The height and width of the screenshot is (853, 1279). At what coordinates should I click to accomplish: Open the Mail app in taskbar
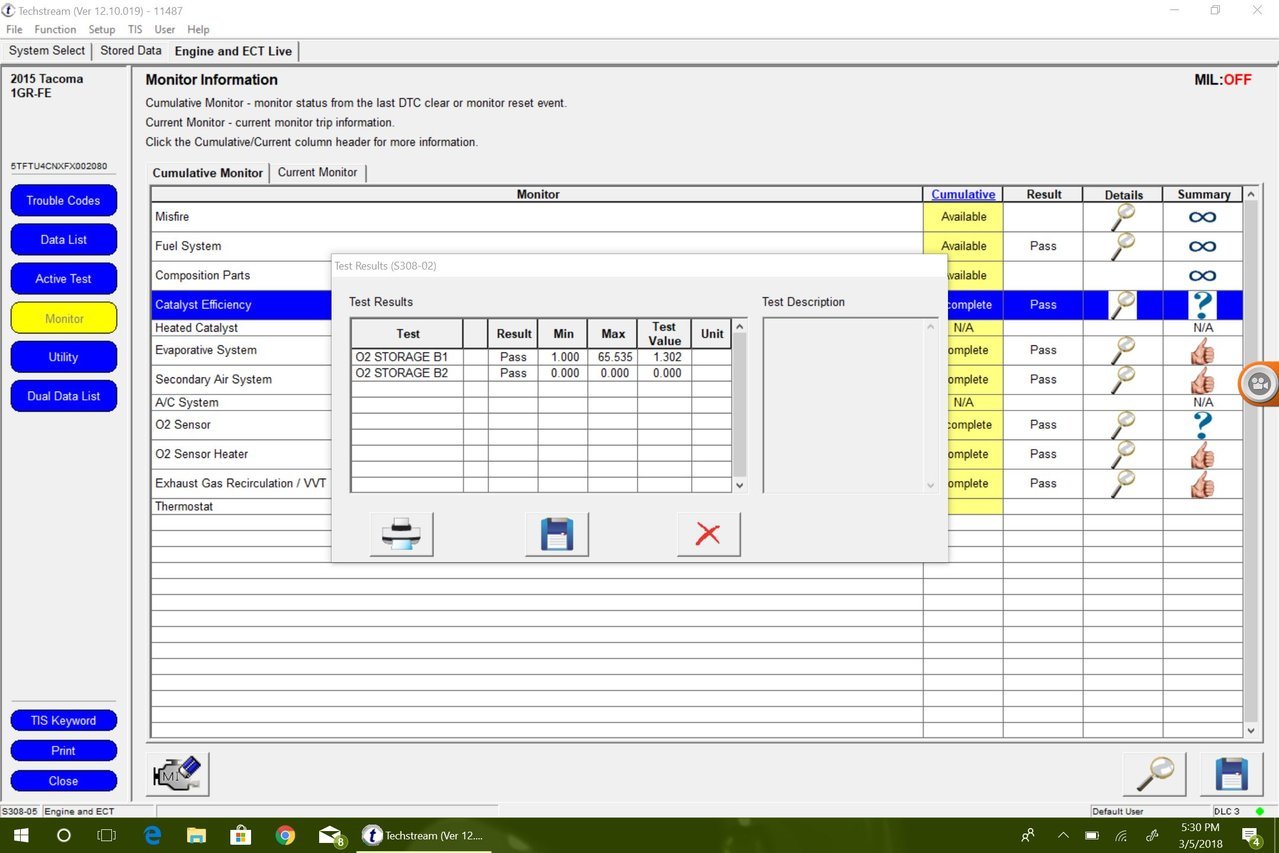331,835
